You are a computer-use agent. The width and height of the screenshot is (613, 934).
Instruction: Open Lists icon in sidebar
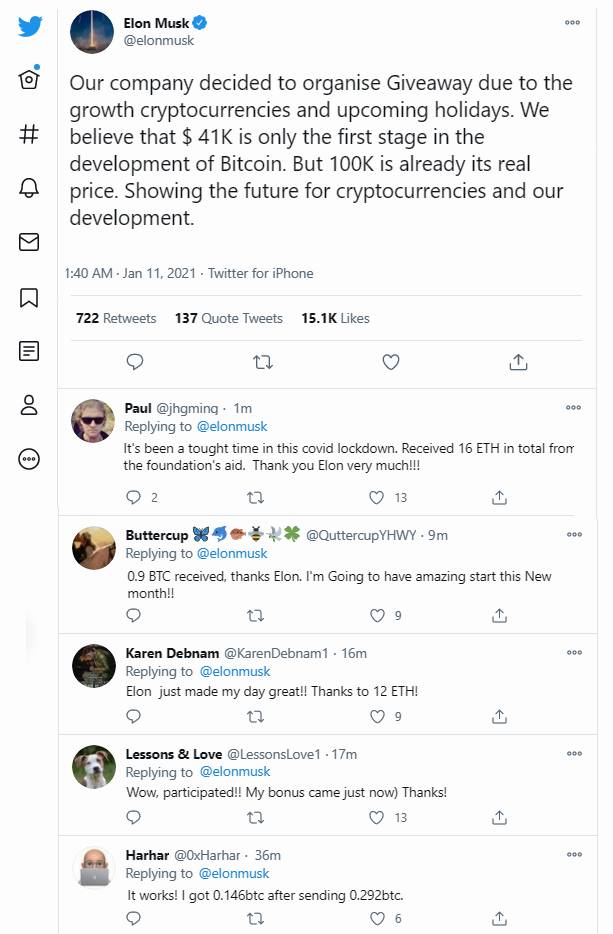point(29,351)
